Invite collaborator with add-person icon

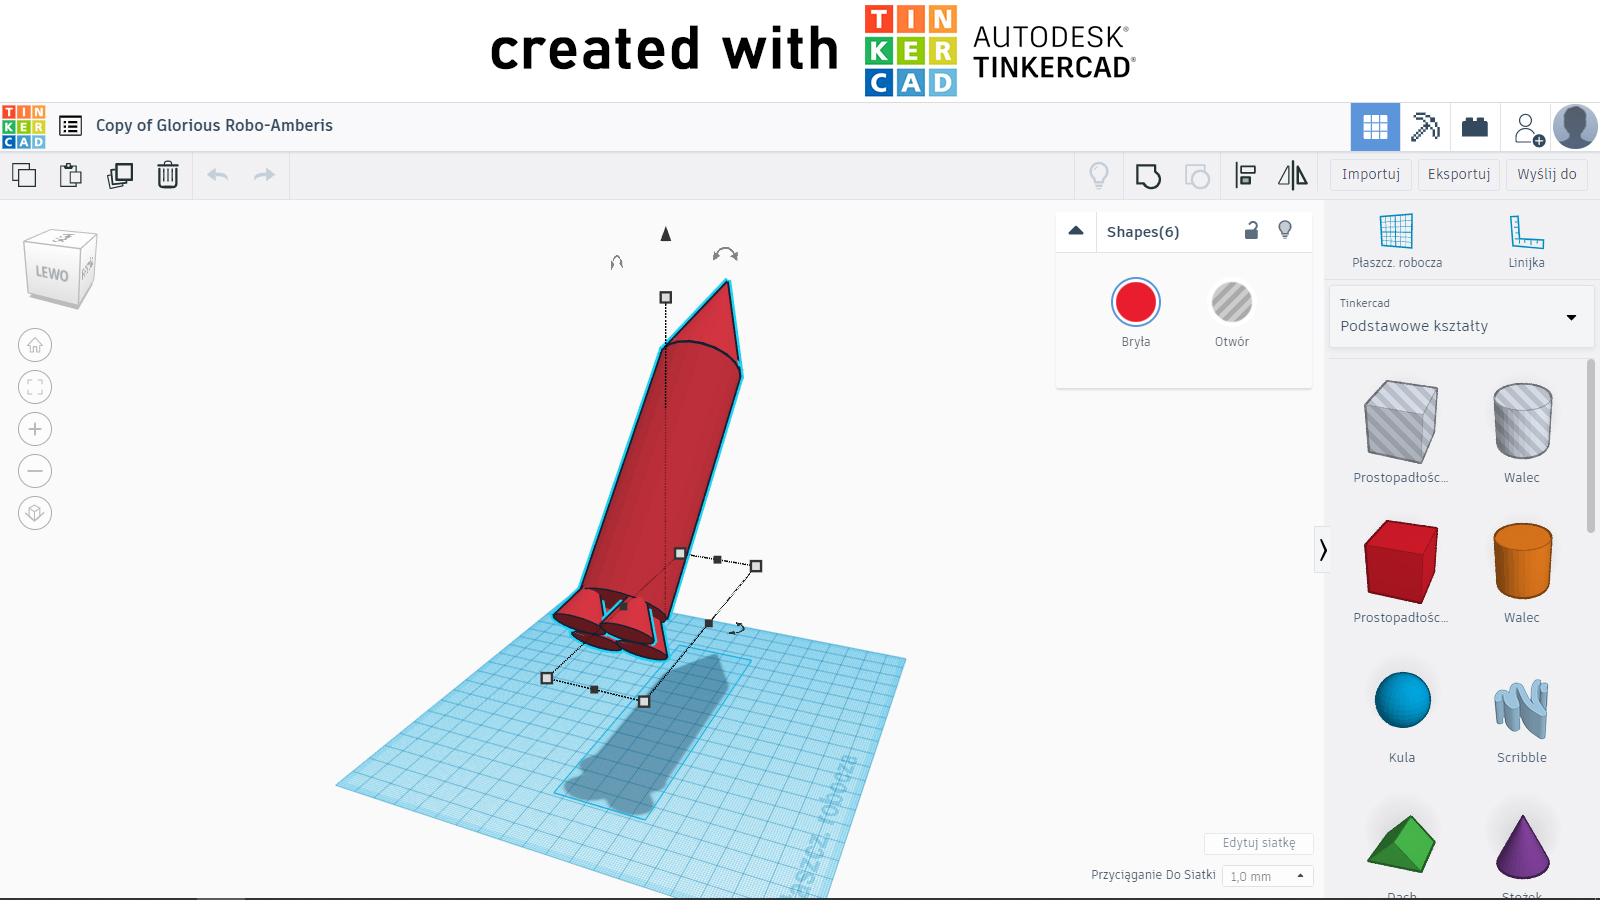pos(1528,129)
